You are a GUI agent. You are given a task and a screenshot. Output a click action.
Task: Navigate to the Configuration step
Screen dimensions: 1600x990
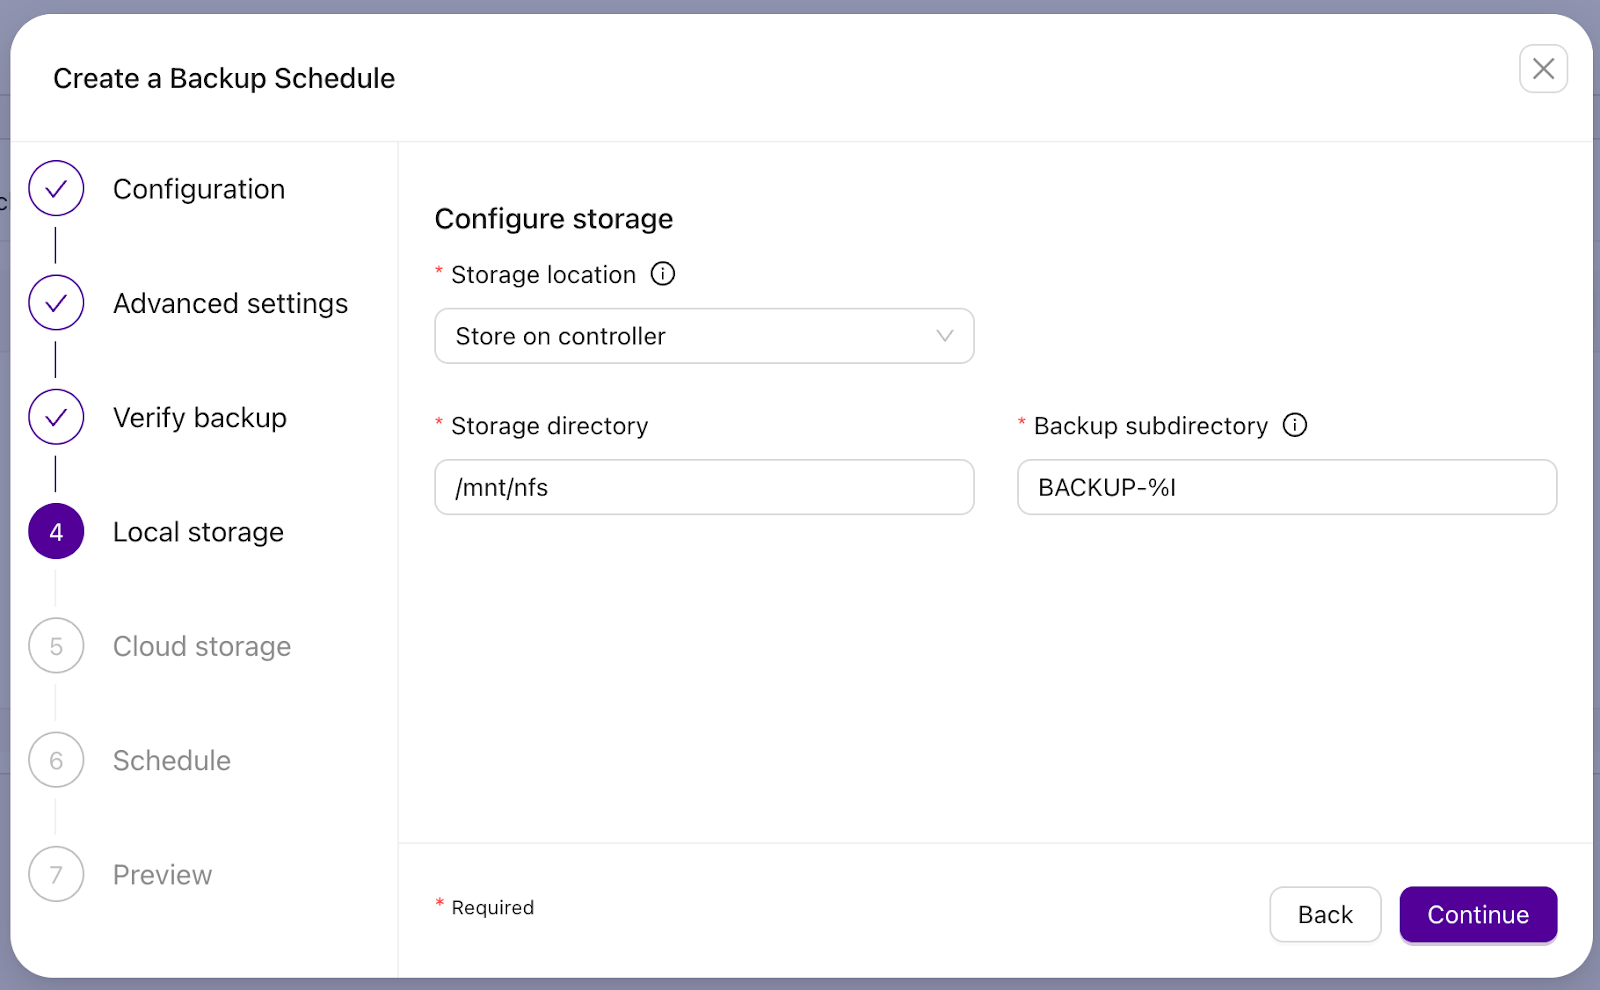[199, 188]
